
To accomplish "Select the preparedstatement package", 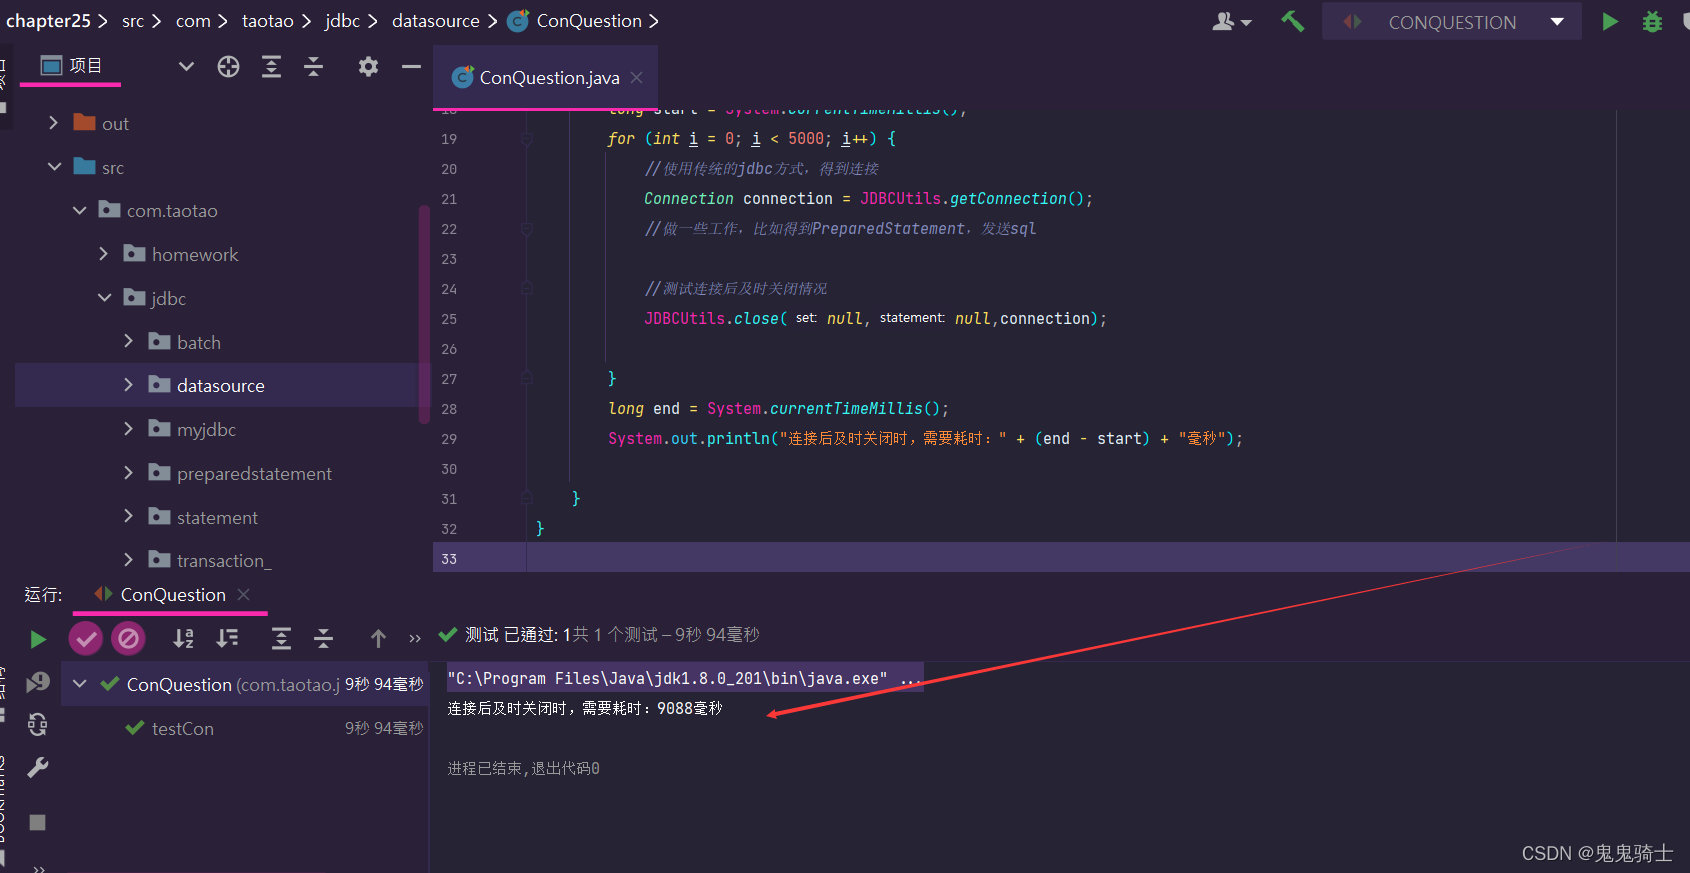I will [254, 473].
